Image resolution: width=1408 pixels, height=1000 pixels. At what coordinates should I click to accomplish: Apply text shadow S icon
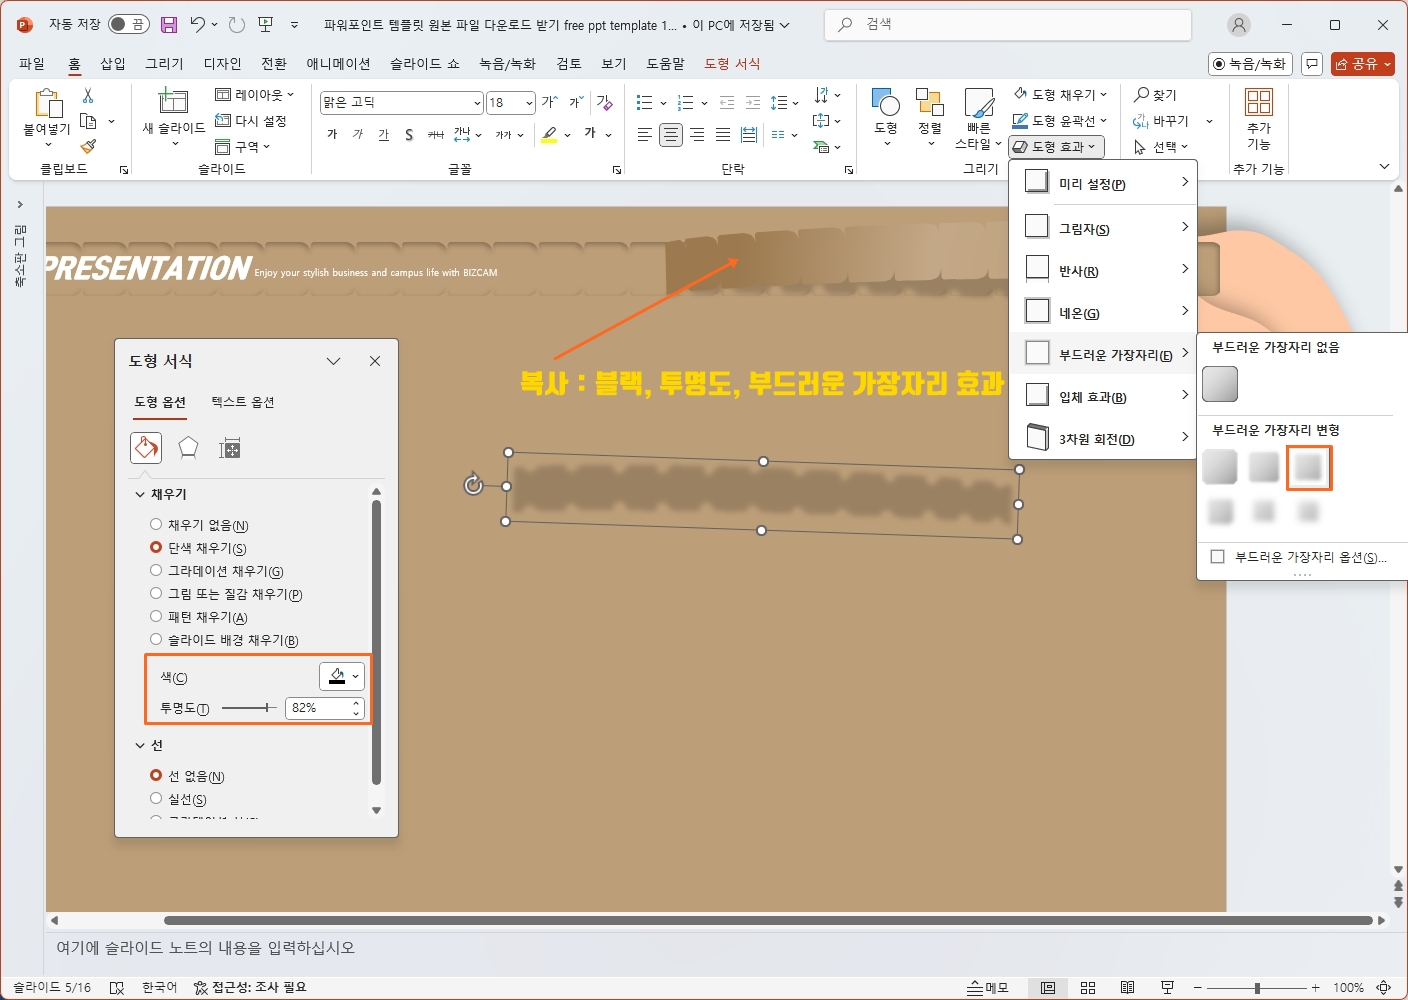[409, 134]
